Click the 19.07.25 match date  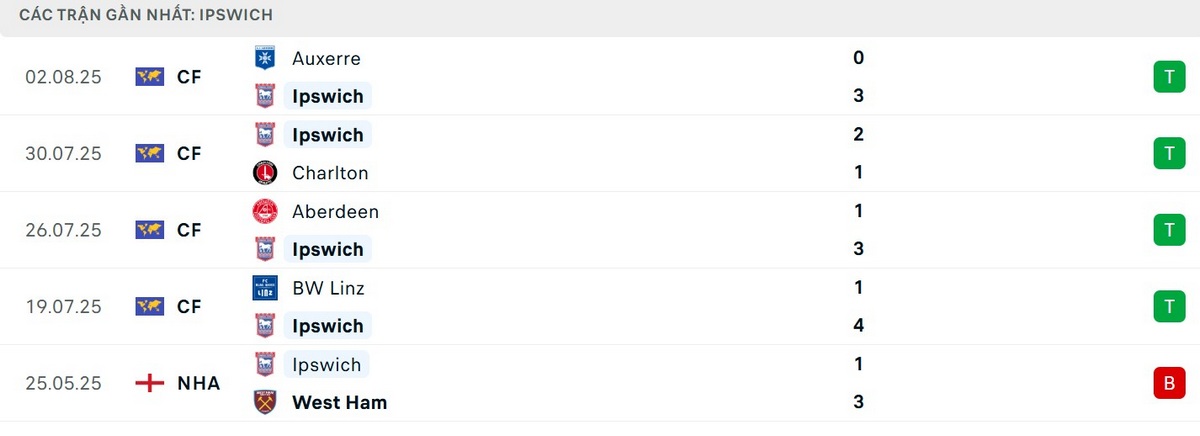(x=64, y=307)
